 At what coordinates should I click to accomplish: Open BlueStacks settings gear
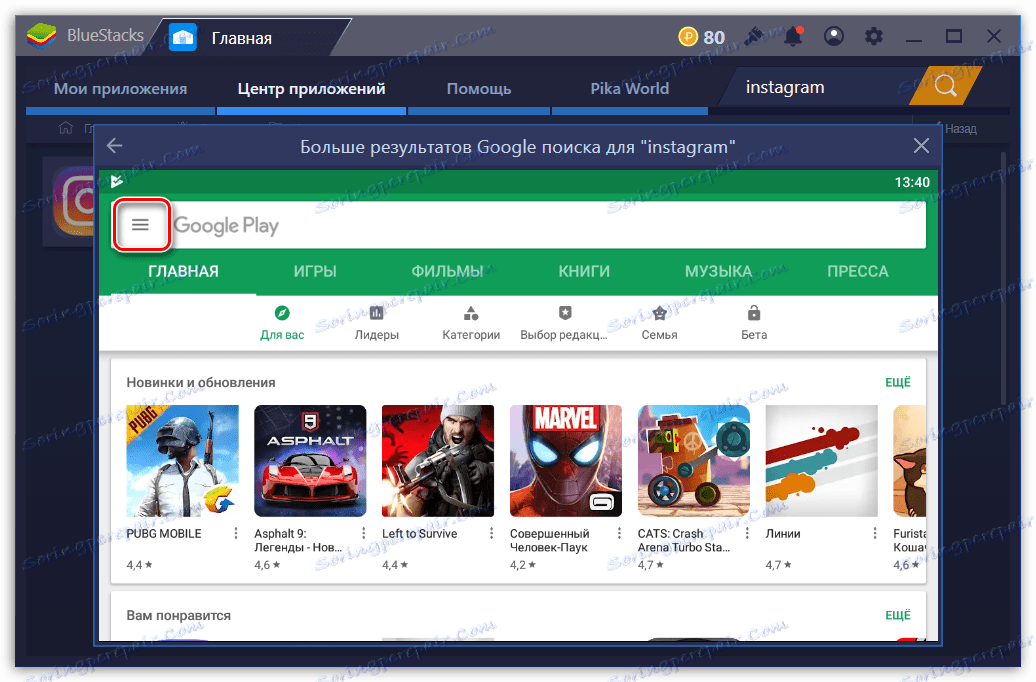point(873,36)
